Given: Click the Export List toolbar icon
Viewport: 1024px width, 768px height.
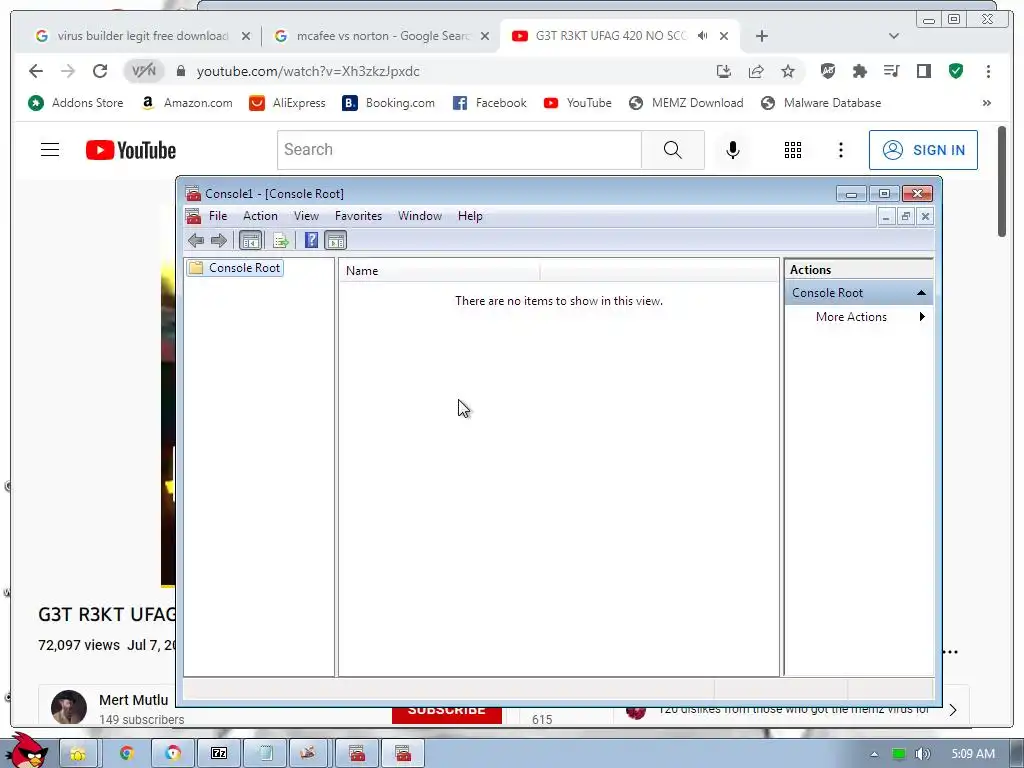Looking at the screenshot, I should 281,240.
